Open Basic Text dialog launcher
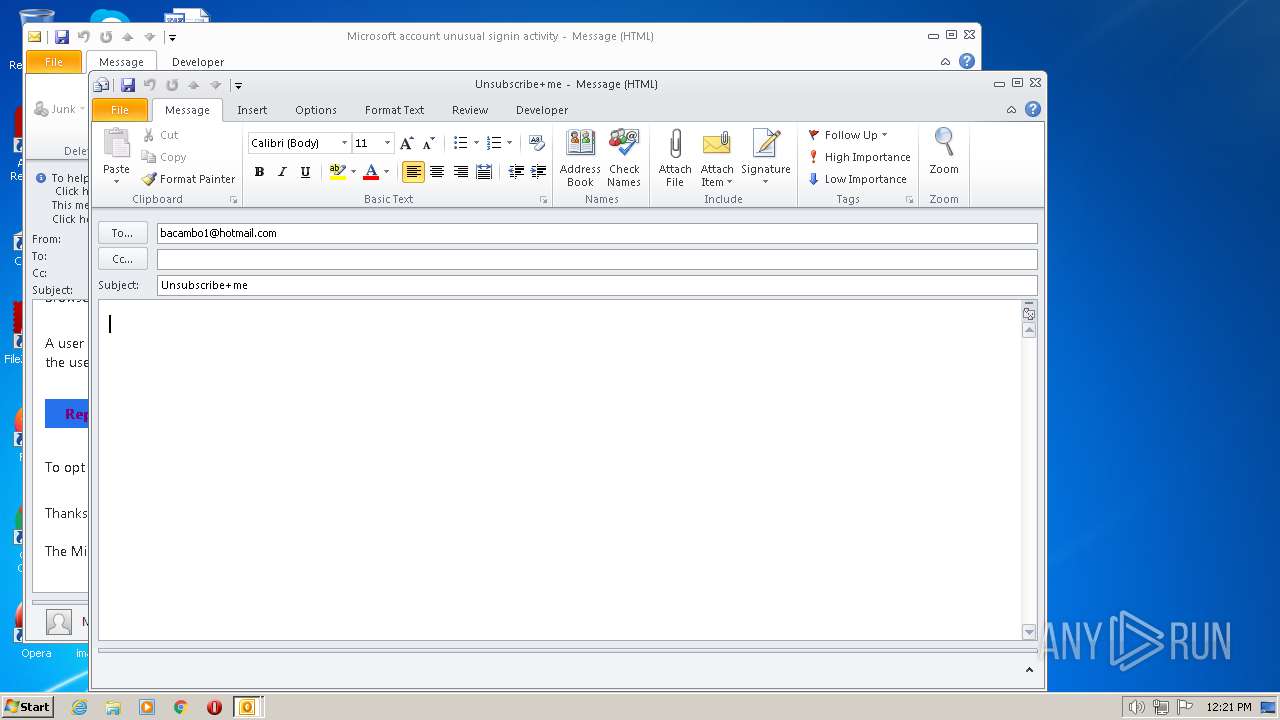1280x720 pixels. (544, 200)
